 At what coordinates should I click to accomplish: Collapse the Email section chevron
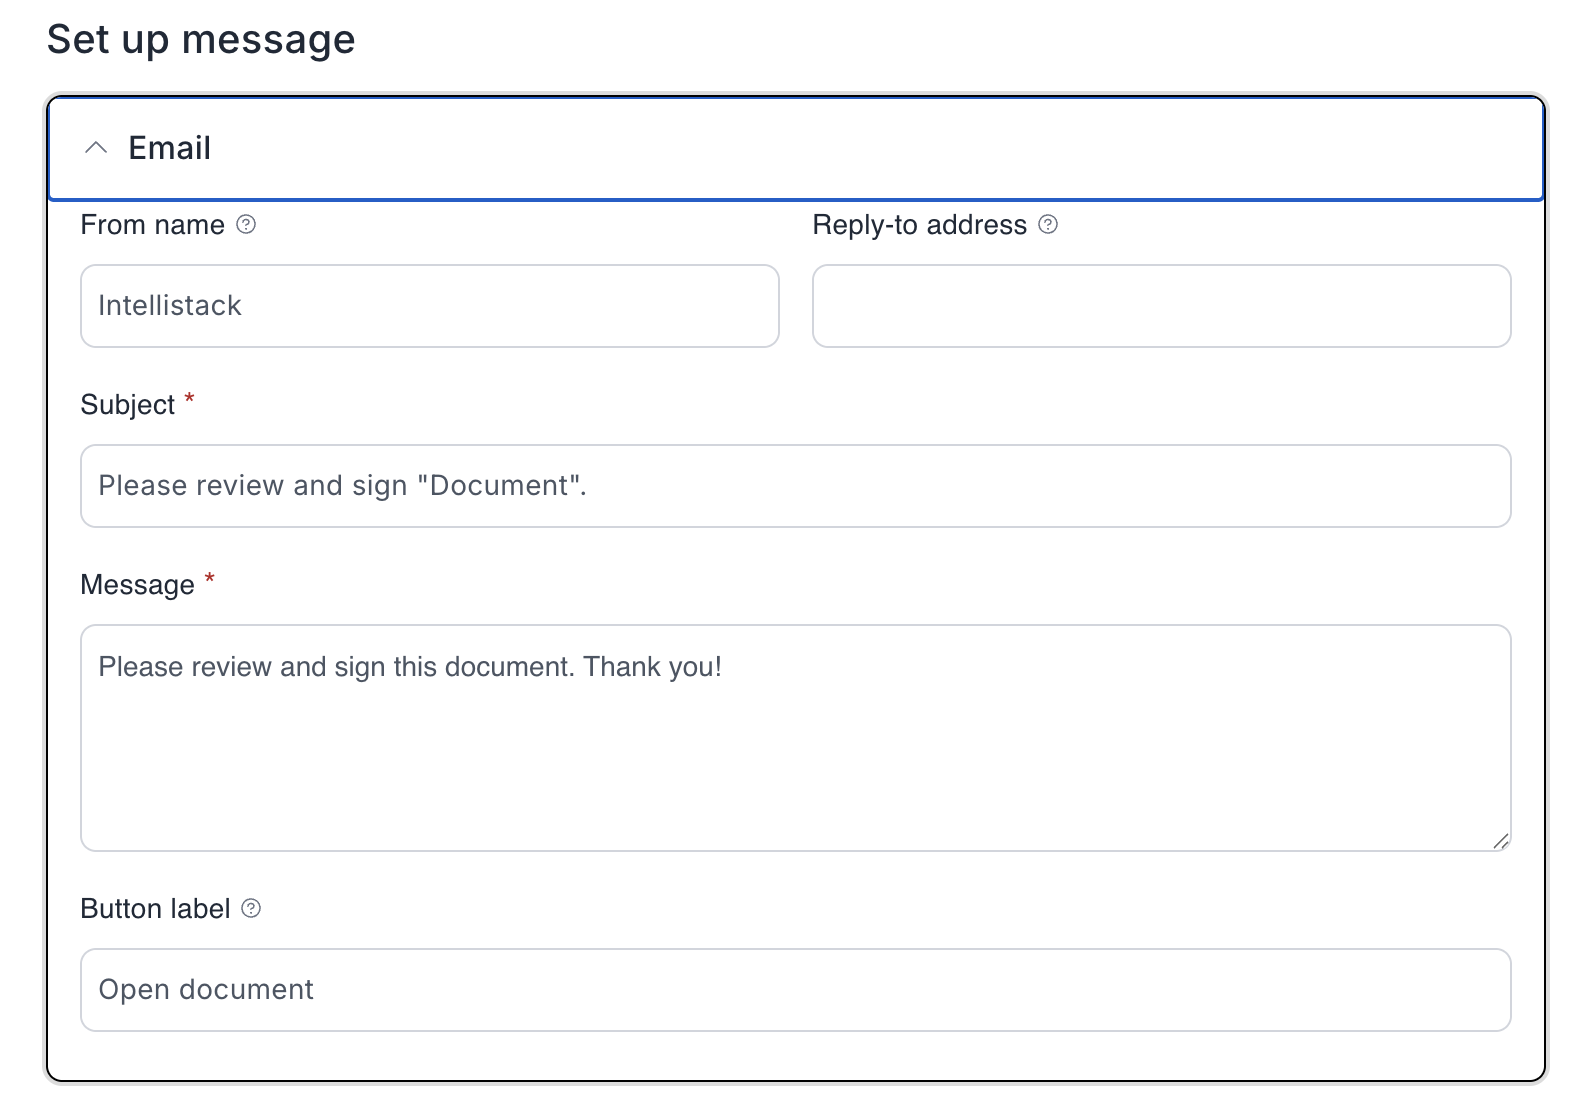[96, 148]
